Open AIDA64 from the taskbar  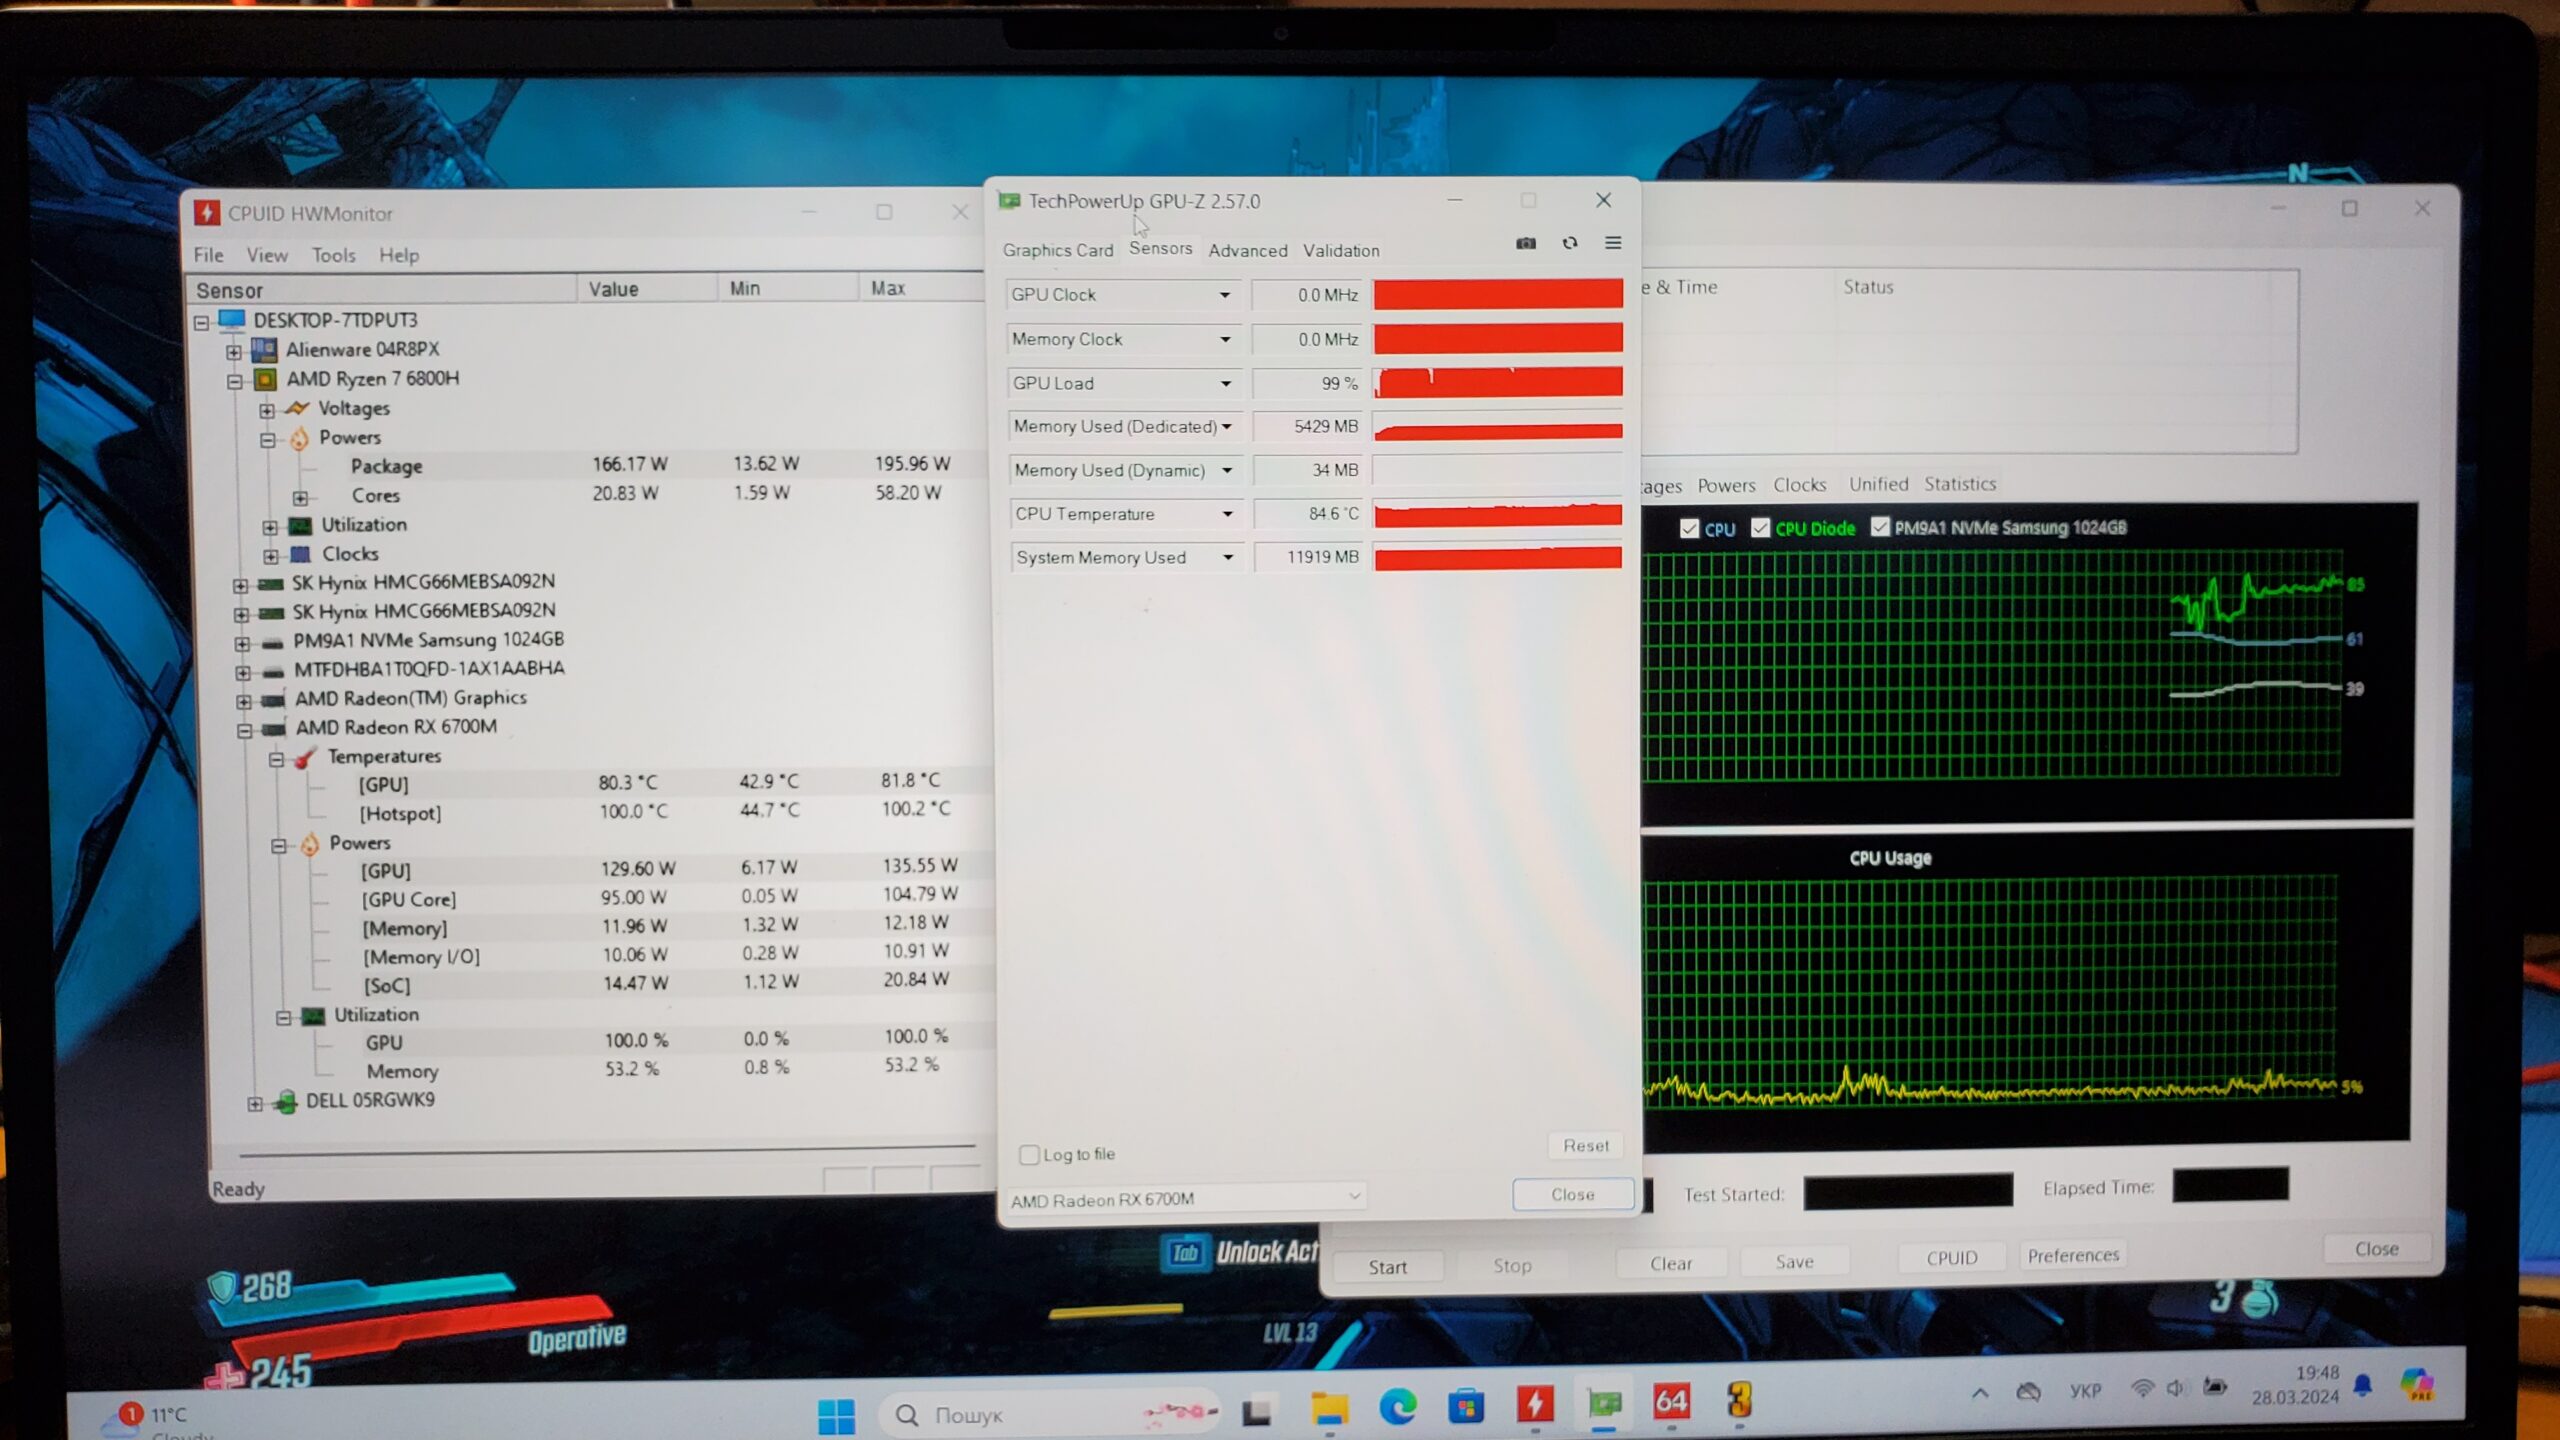coord(1671,1402)
